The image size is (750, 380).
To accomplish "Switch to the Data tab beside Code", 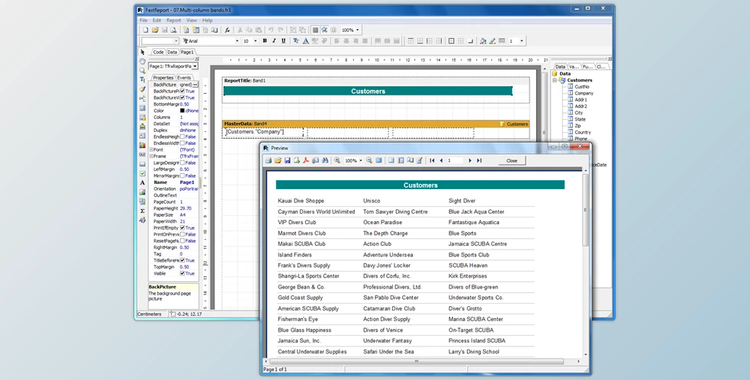I will [172, 52].
